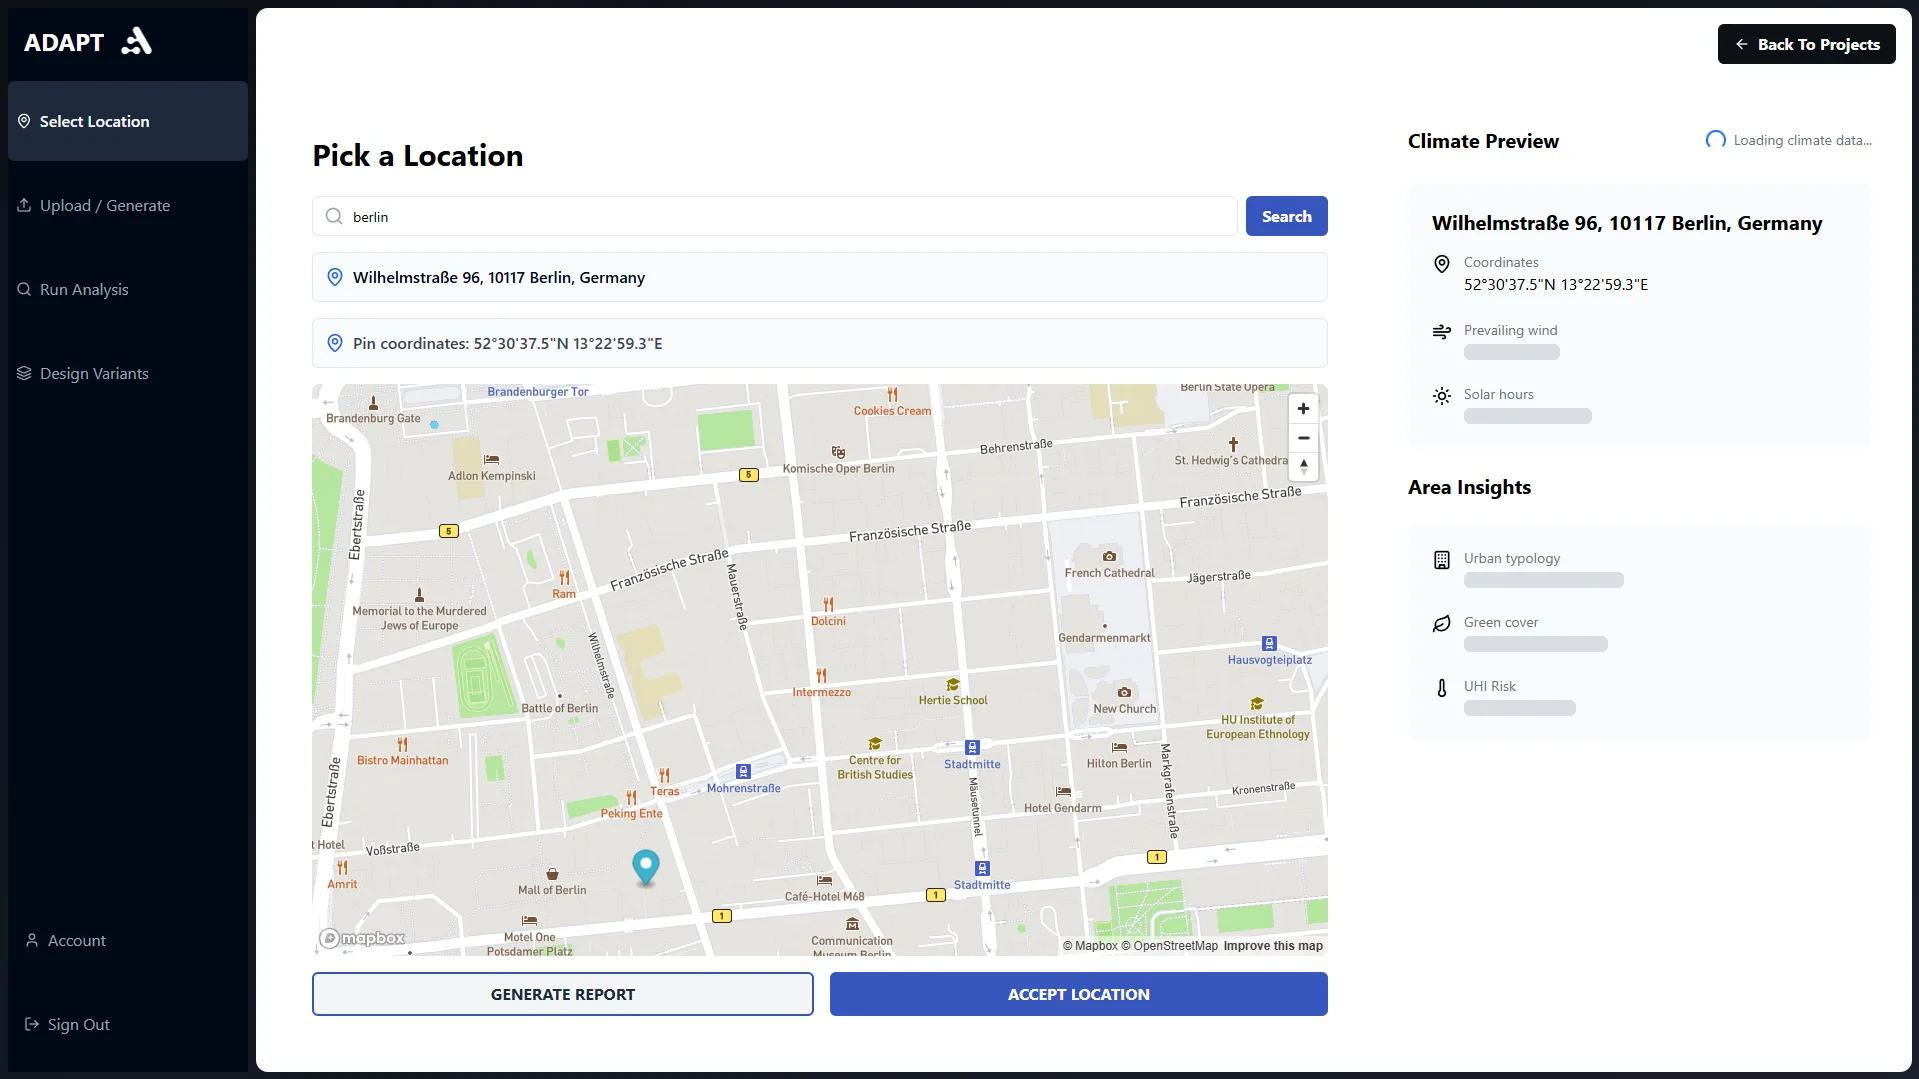Open Select Location in sidebar

click(128, 121)
